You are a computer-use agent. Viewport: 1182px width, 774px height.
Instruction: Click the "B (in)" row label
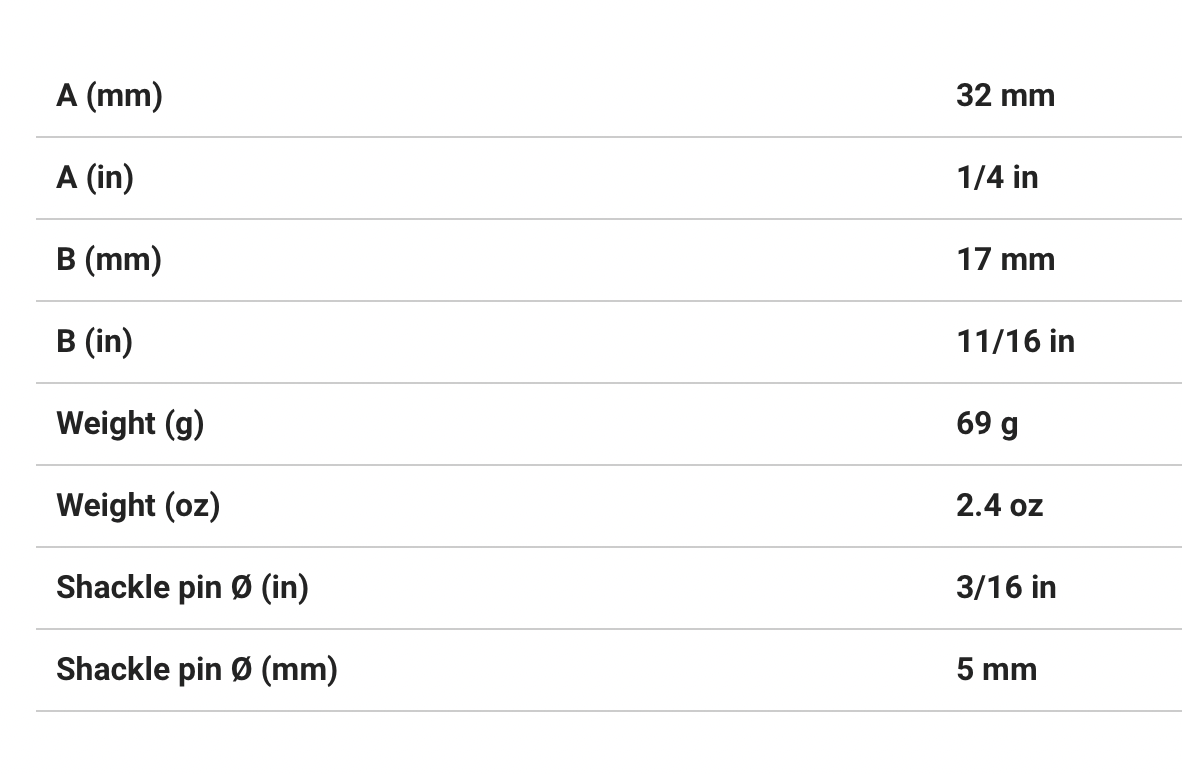(x=95, y=342)
